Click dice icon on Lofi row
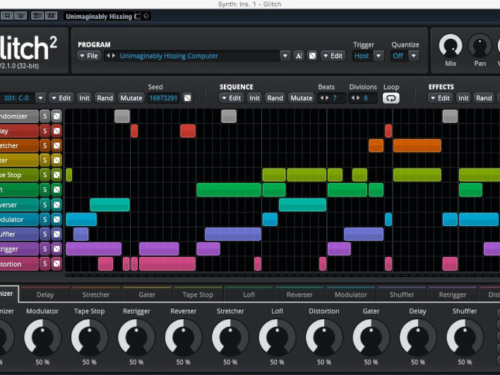Image resolution: width=500 pixels, height=375 pixels. coord(57,190)
